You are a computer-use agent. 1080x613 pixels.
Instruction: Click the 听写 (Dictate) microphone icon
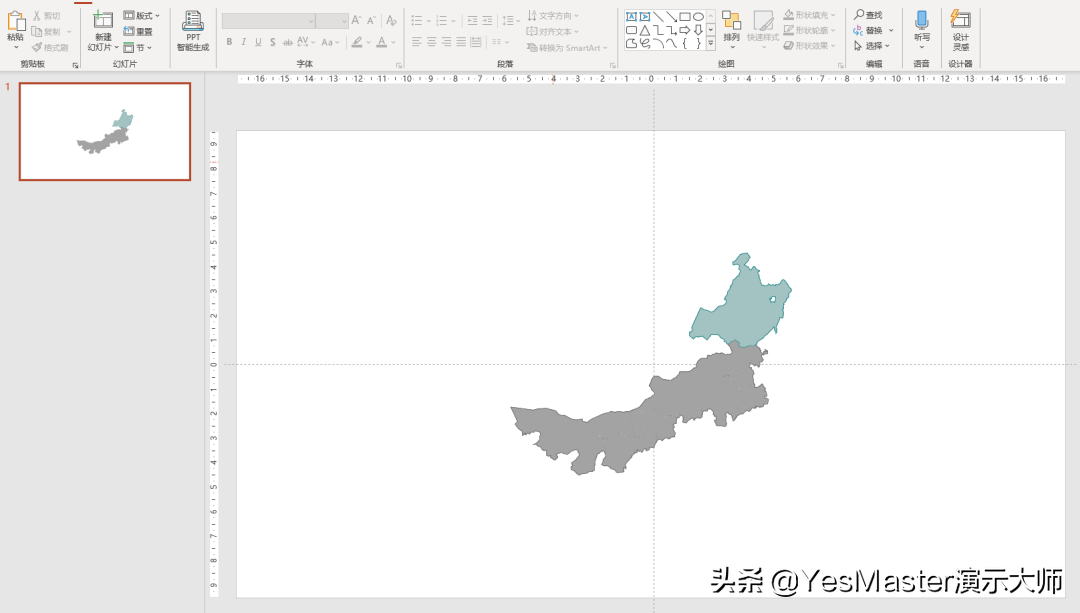point(921,22)
